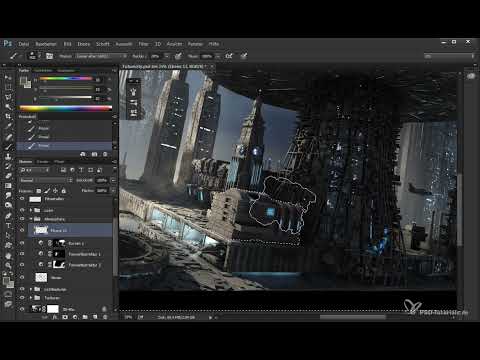Click the brush panel toggle in options bar
480x360 pixels.
(x=49, y=56)
